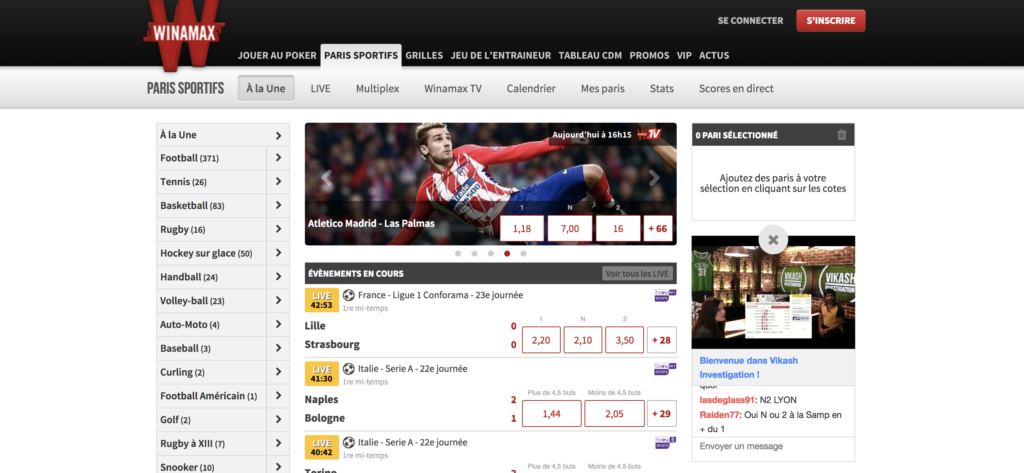Click Se connecter link
The height and width of the screenshot is (473, 1024).
(x=750, y=21)
